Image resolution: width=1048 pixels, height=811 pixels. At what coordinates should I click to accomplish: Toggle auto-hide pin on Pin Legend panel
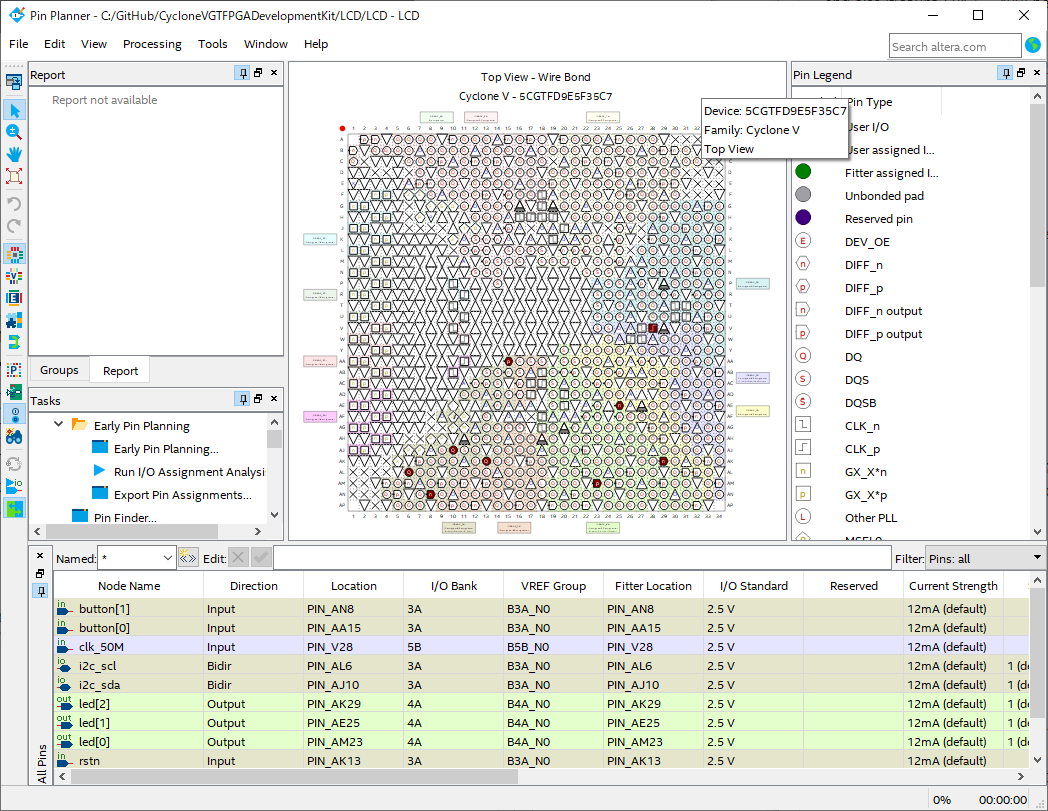[x=1007, y=74]
